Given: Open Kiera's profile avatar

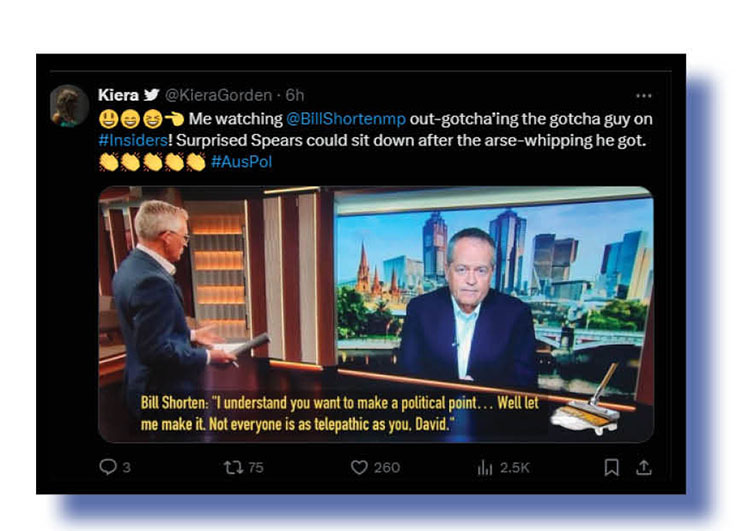Looking at the screenshot, I should coord(69,106).
